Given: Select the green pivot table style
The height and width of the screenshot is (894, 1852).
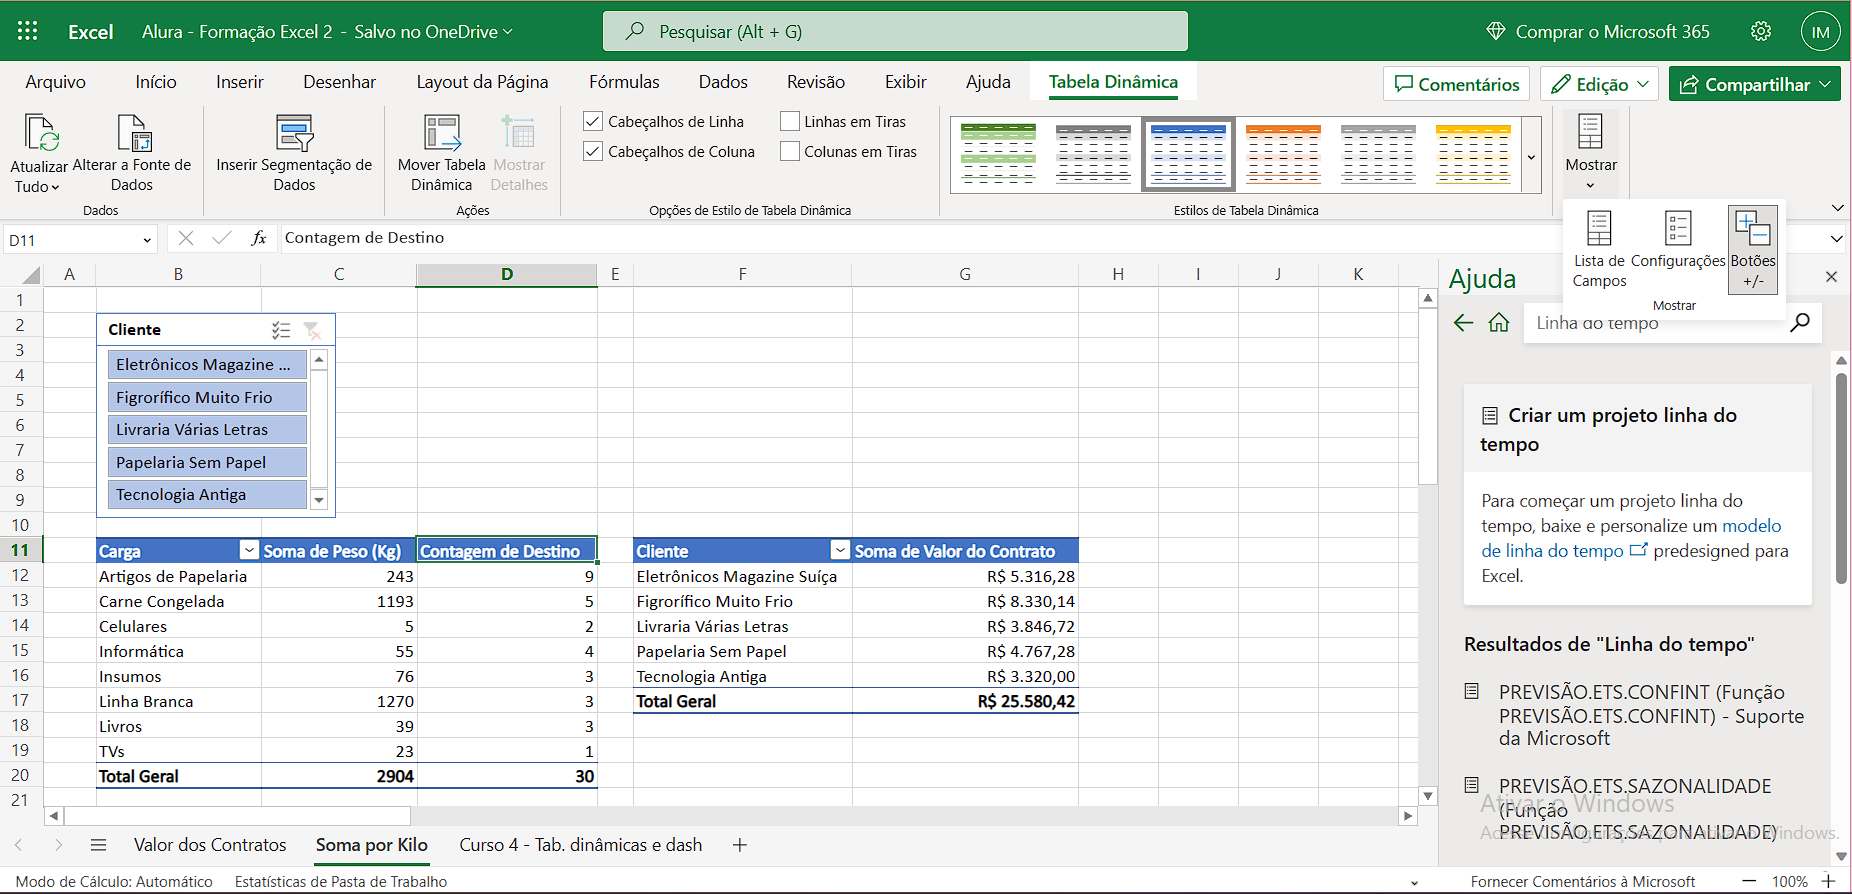Looking at the screenshot, I should click(x=998, y=154).
